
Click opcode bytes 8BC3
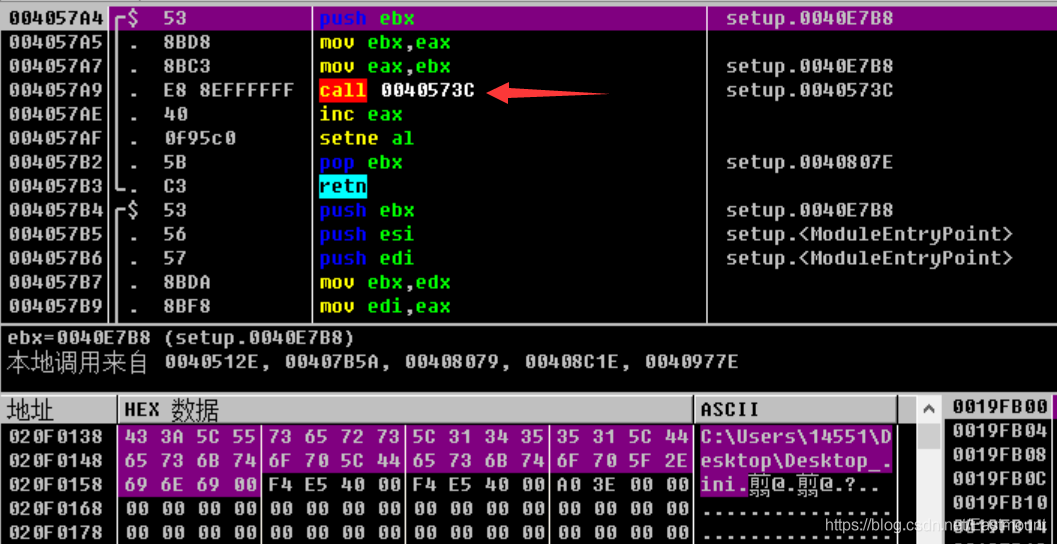[x=187, y=67]
